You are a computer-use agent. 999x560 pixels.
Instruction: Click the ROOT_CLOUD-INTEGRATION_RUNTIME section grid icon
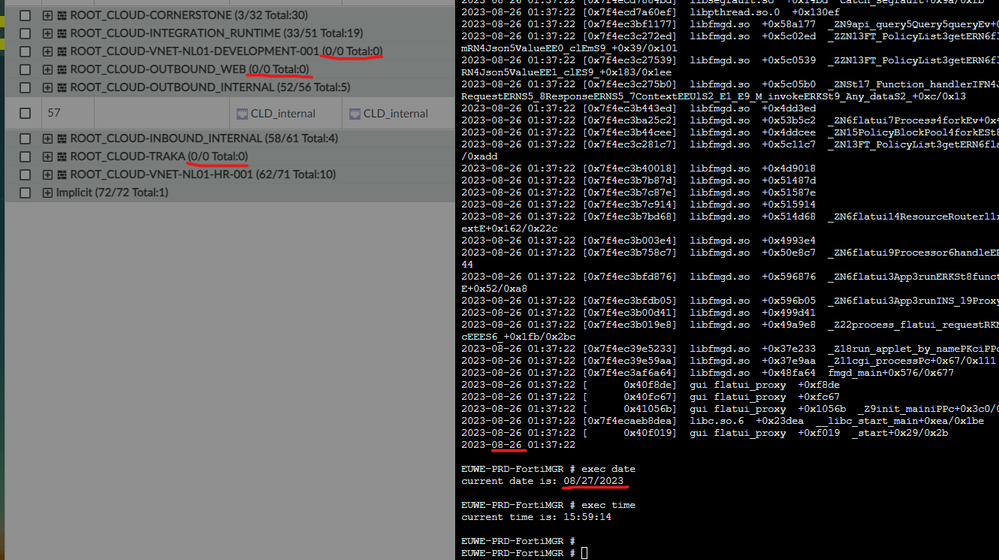click(62, 33)
